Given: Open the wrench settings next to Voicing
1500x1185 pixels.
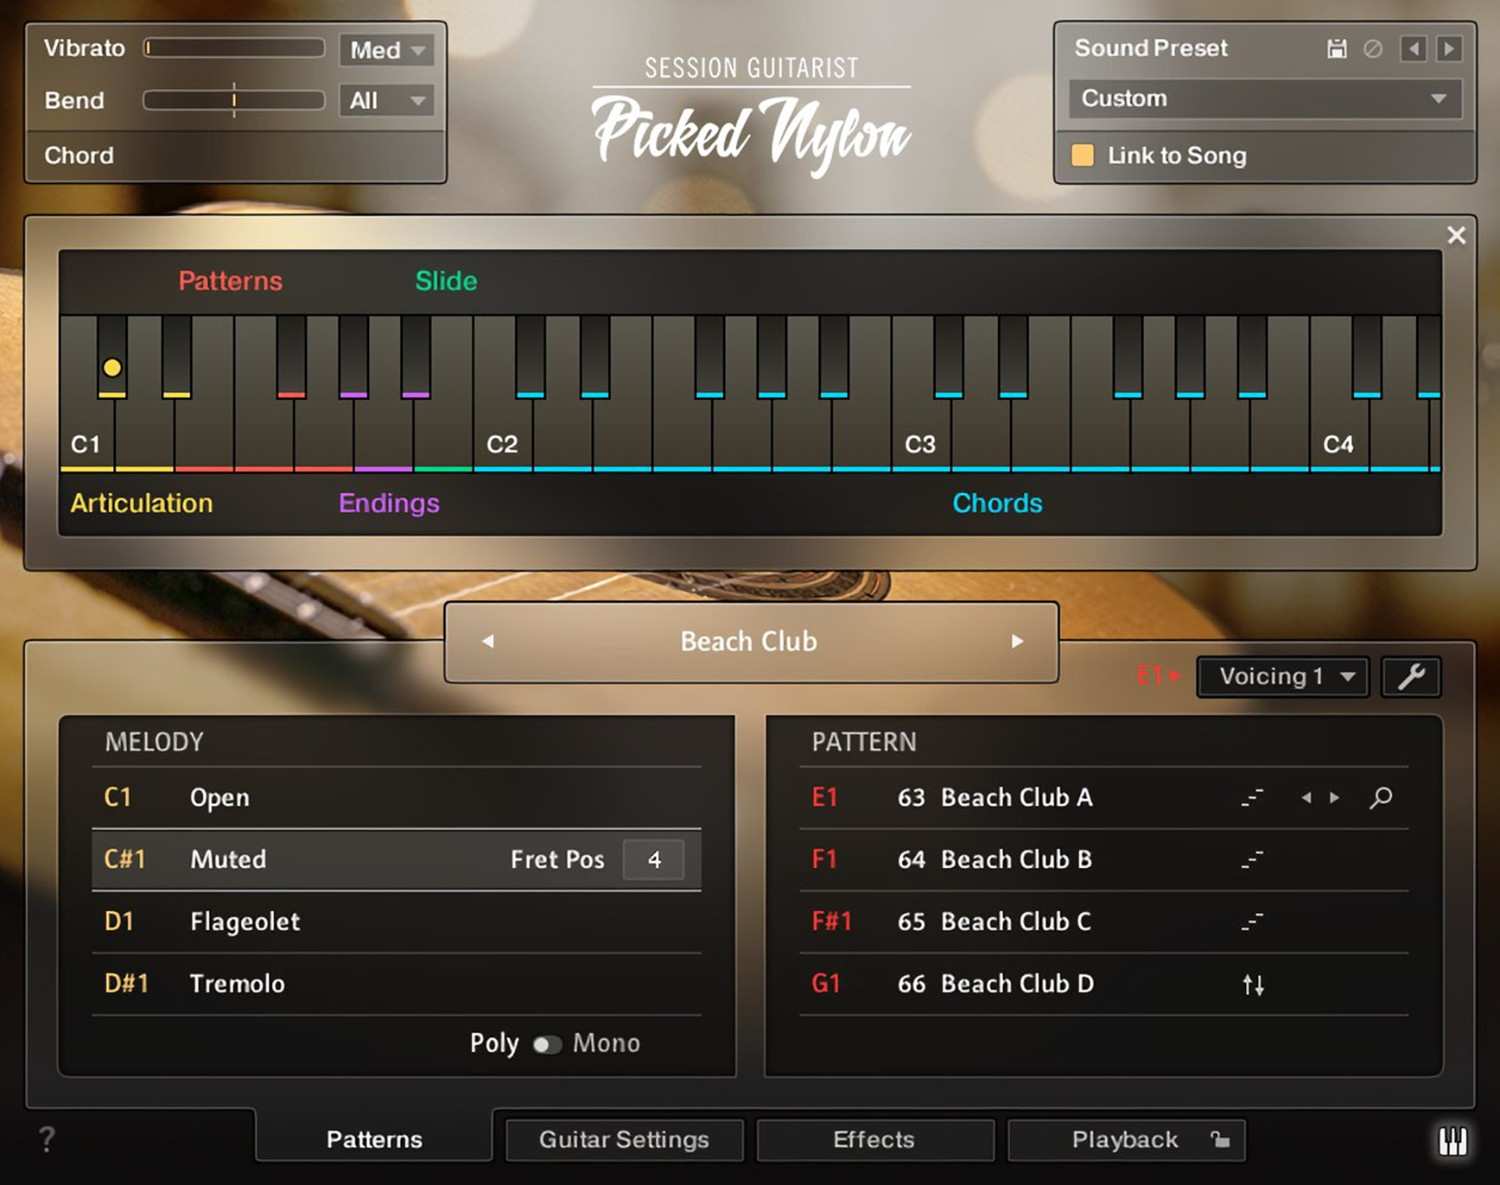Looking at the screenshot, I should point(1411,677).
